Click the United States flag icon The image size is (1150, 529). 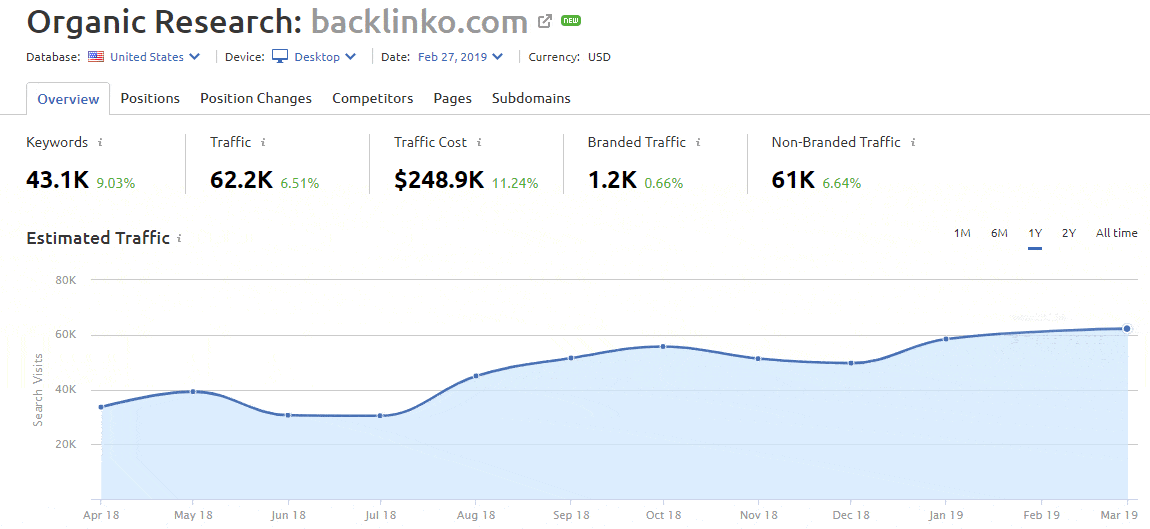tap(95, 56)
